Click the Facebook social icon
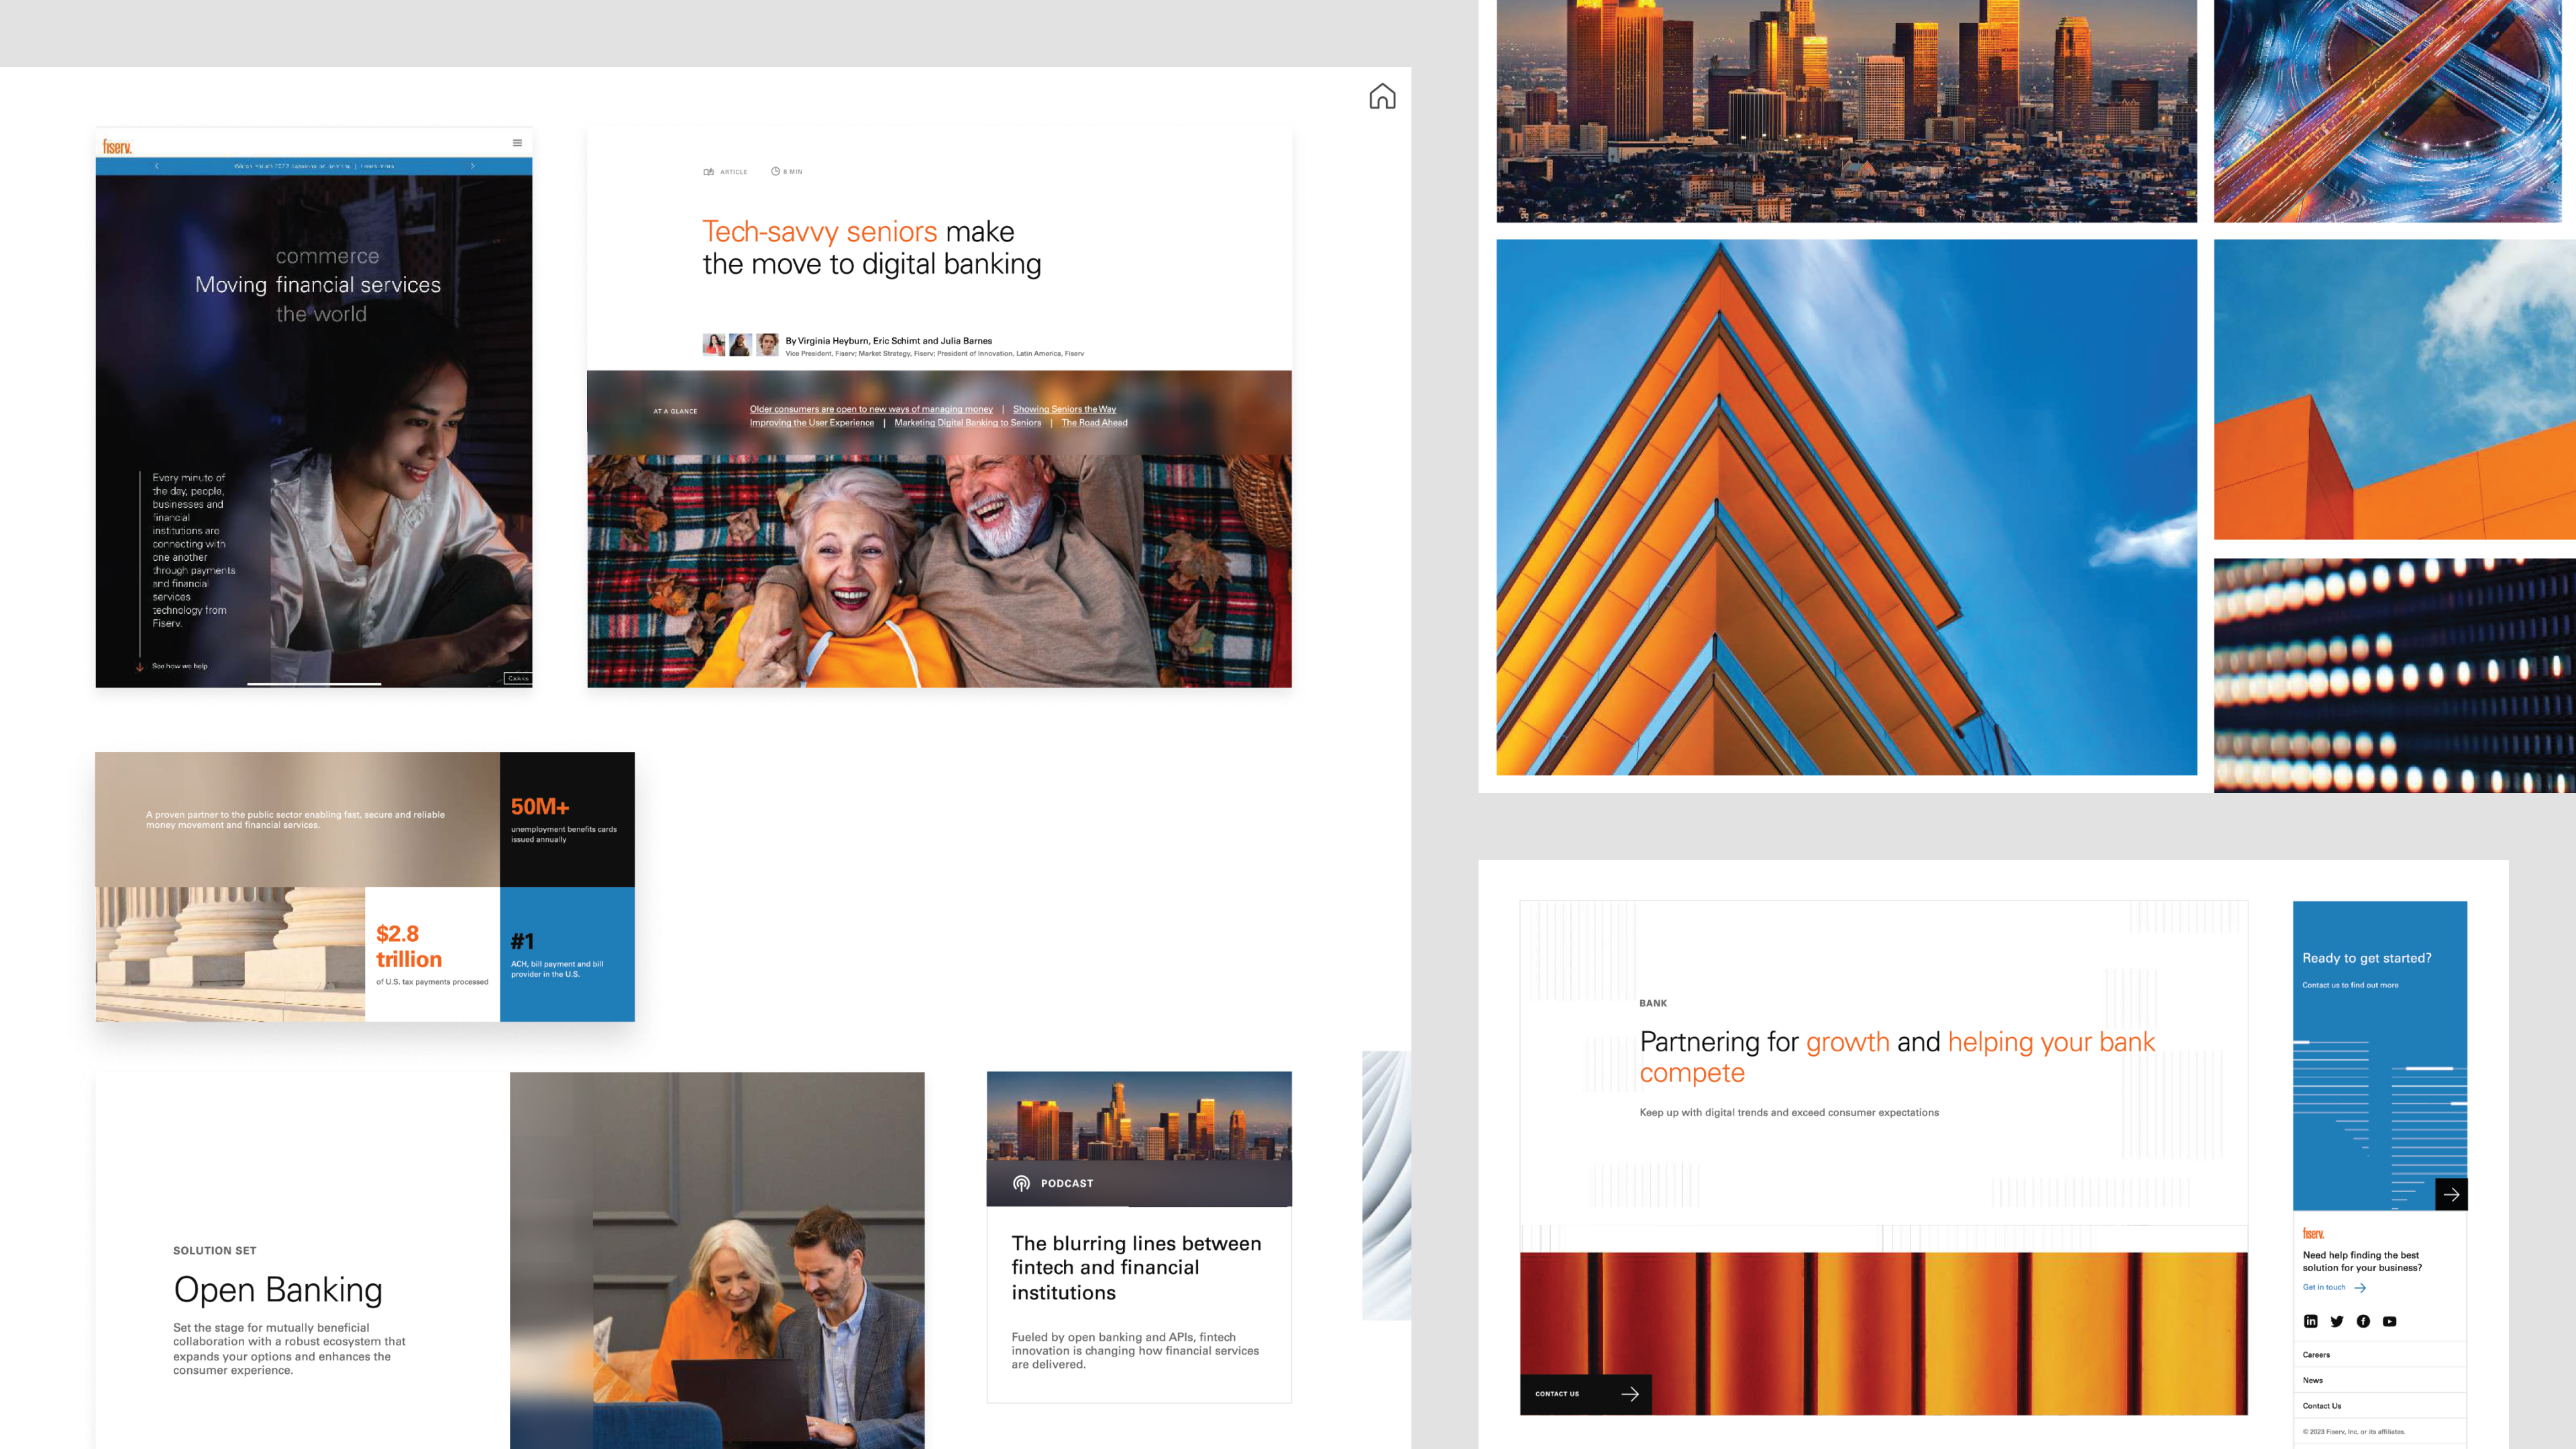This screenshot has width=2576, height=1449. [2363, 1321]
